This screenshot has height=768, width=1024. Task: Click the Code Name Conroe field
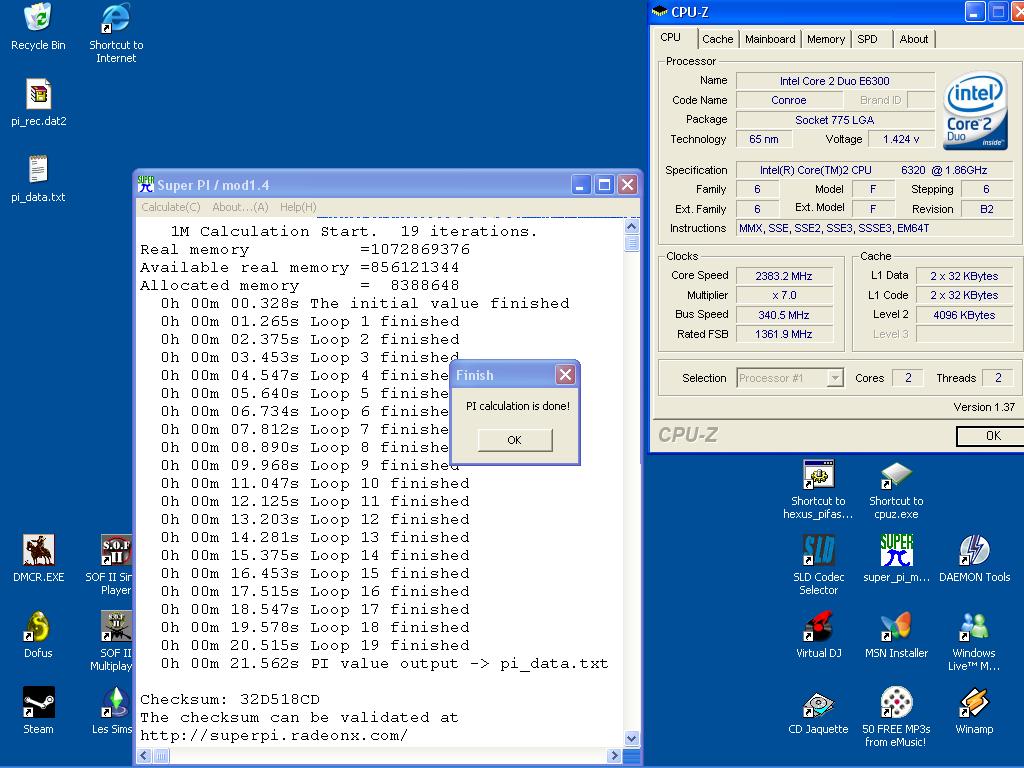(788, 100)
